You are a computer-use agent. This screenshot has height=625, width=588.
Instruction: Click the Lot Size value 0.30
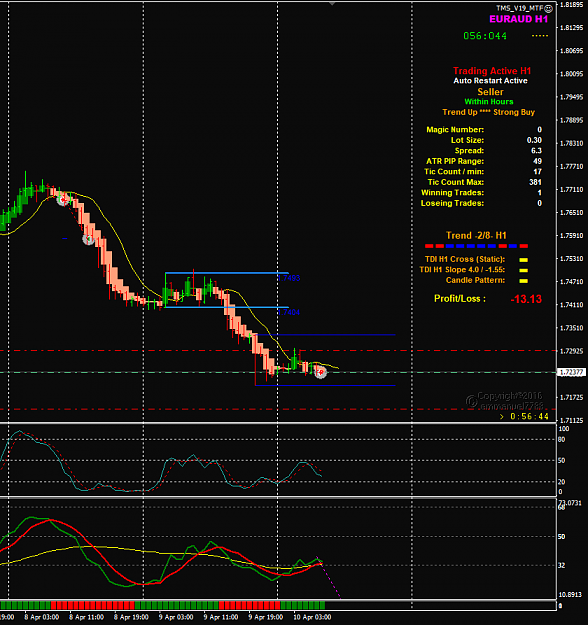coord(534,140)
